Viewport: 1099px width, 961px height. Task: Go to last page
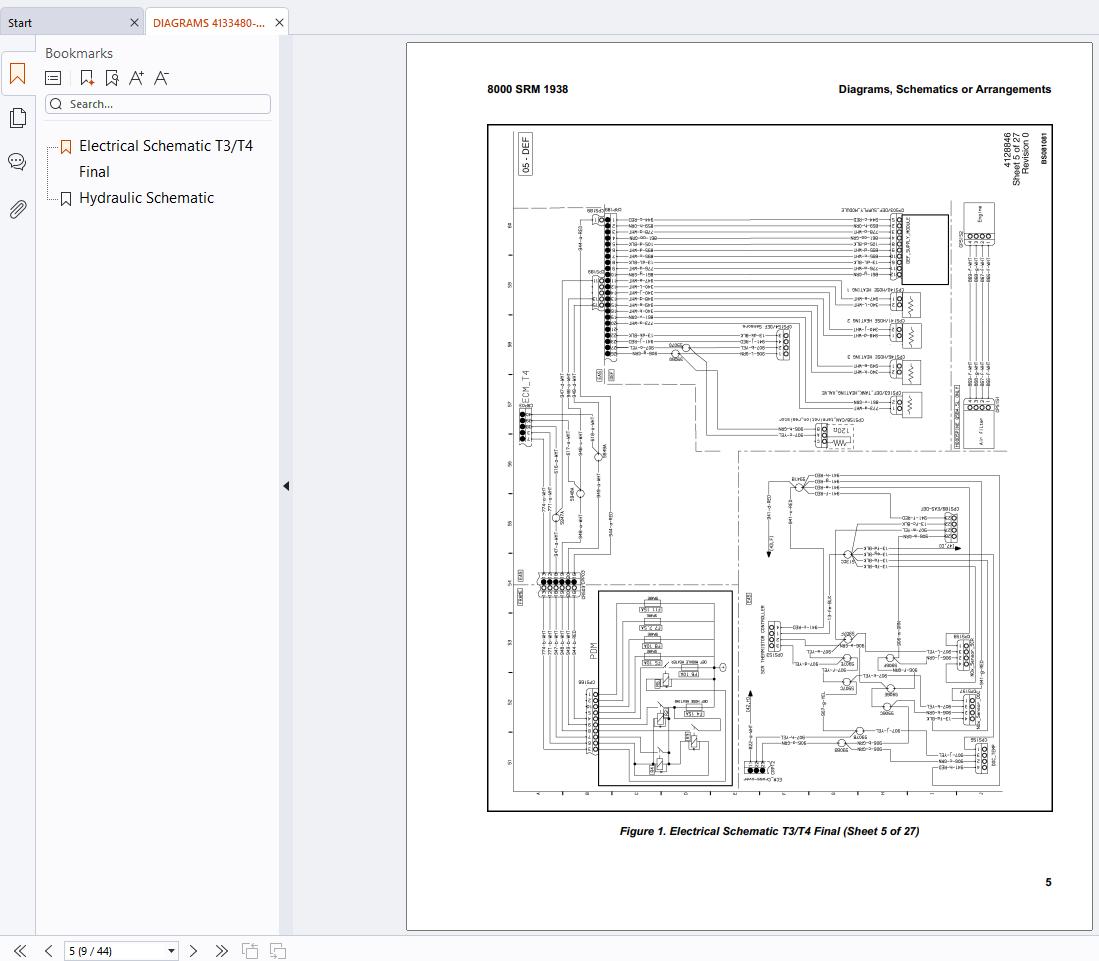(x=221, y=950)
